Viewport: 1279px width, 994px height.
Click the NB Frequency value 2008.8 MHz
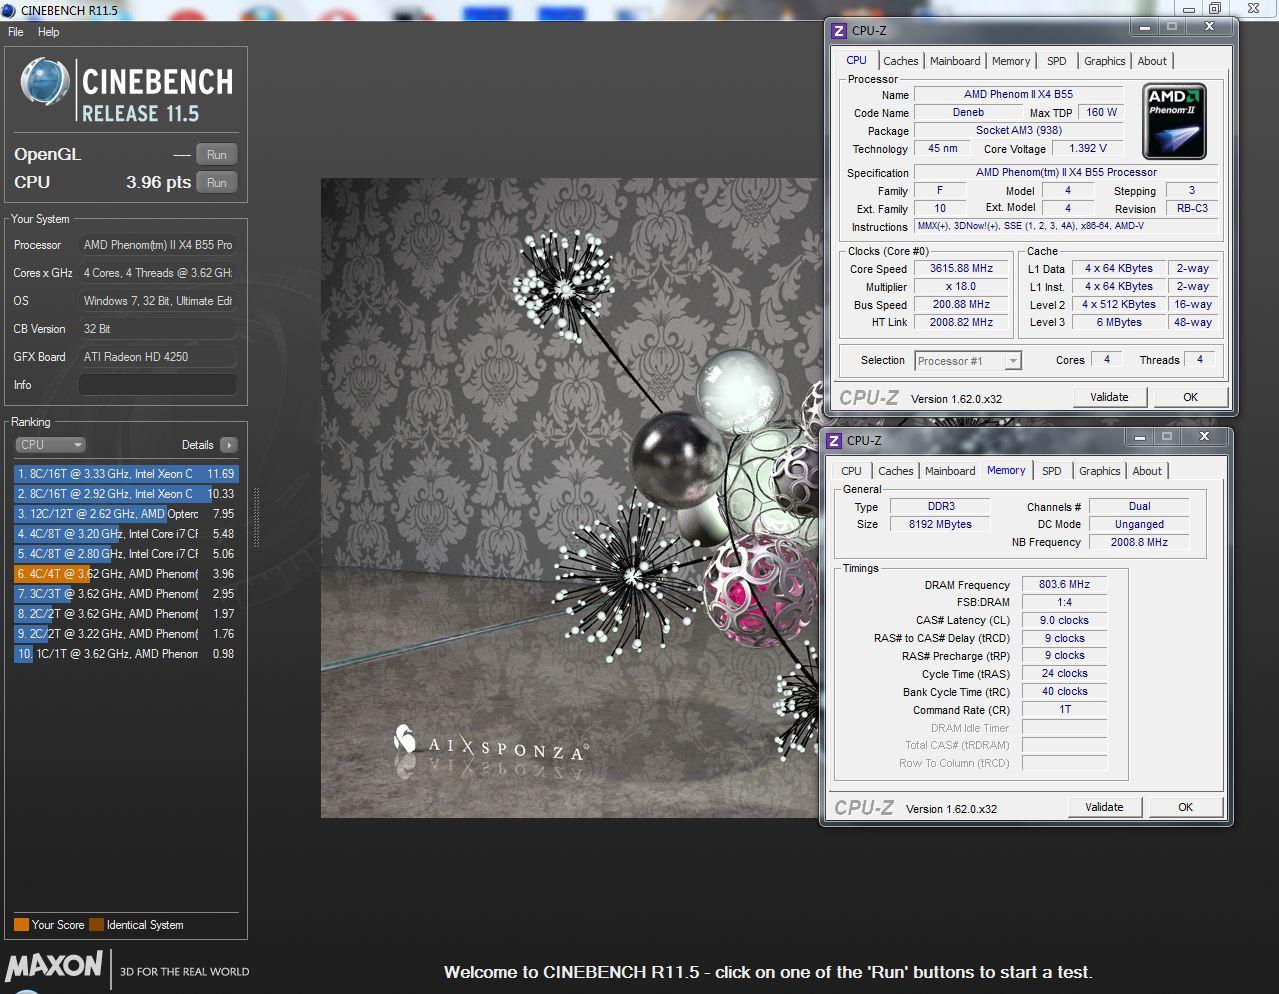[x=1139, y=542]
